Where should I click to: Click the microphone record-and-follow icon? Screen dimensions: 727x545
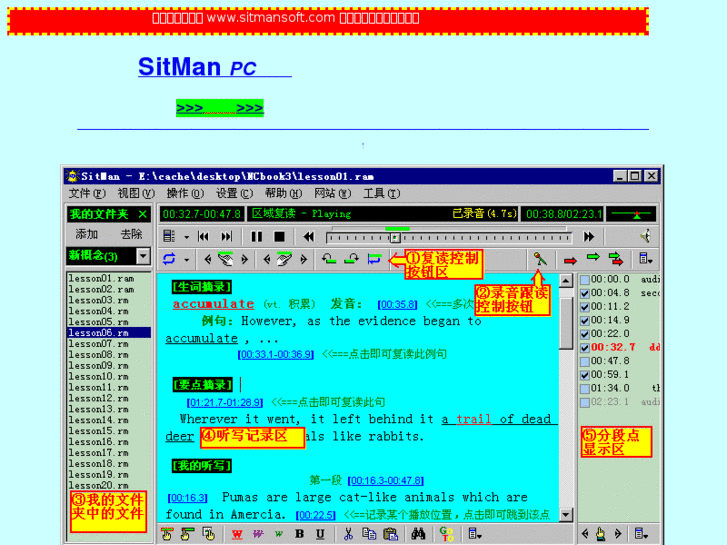tap(539, 259)
